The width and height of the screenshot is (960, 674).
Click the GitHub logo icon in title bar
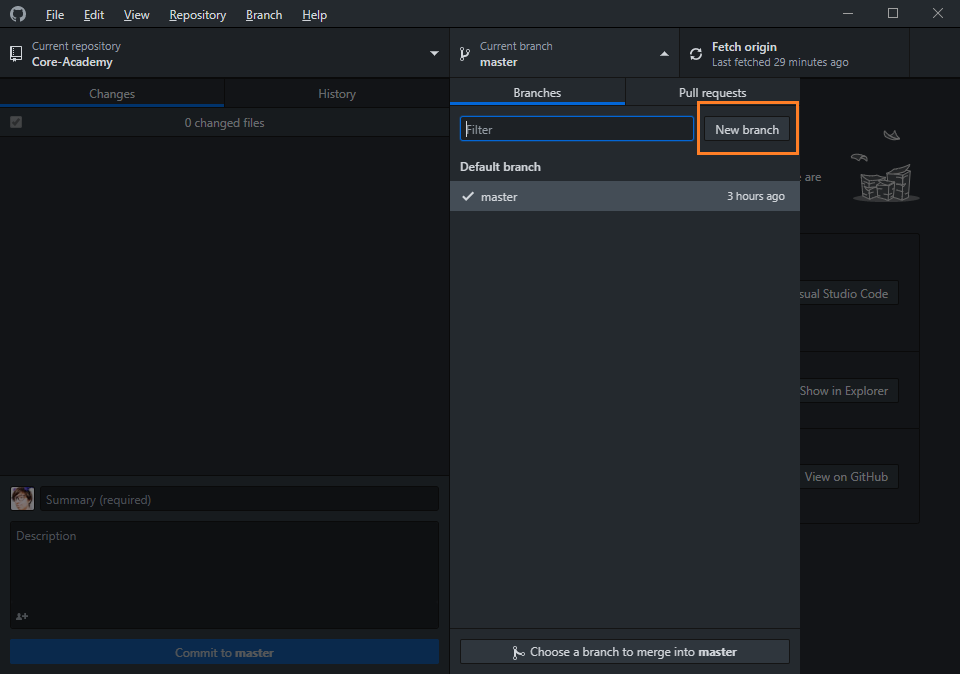pos(18,14)
